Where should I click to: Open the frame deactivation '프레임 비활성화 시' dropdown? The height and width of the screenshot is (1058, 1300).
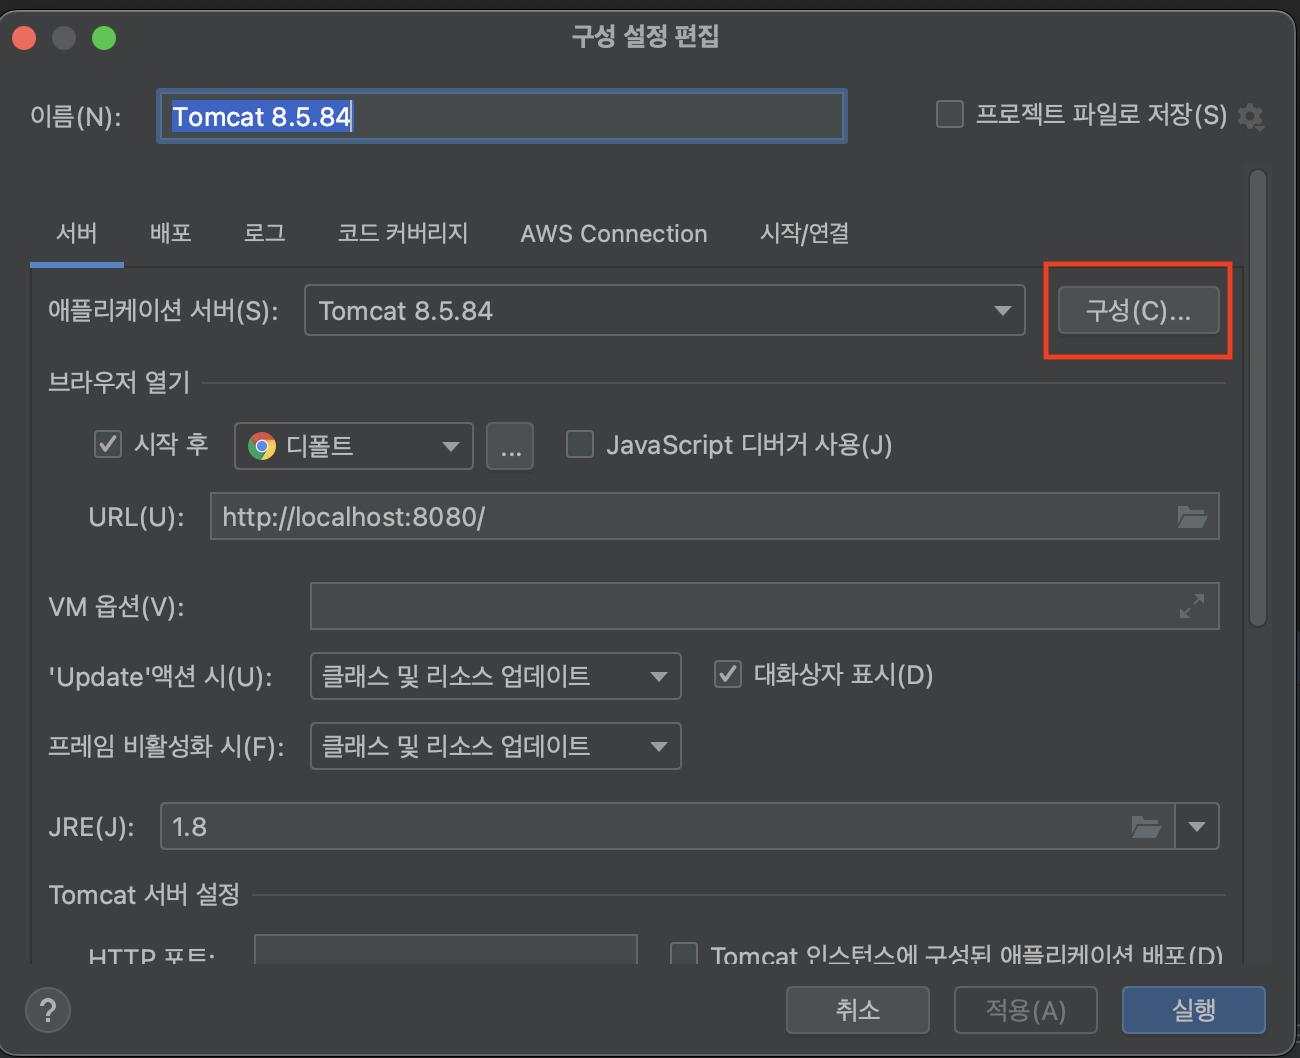[x=496, y=746]
